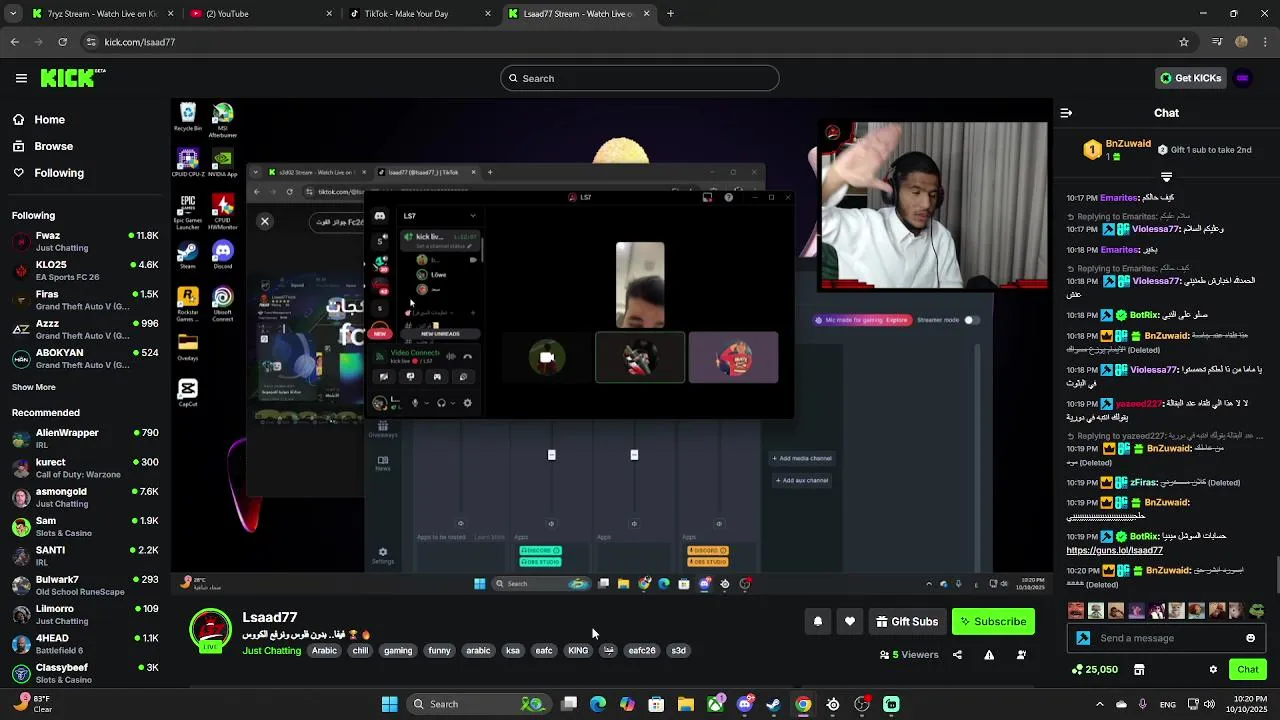This screenshot has height=720, width=1280.
Task: Click the Send a message chat field
Action: point(1167,638)
